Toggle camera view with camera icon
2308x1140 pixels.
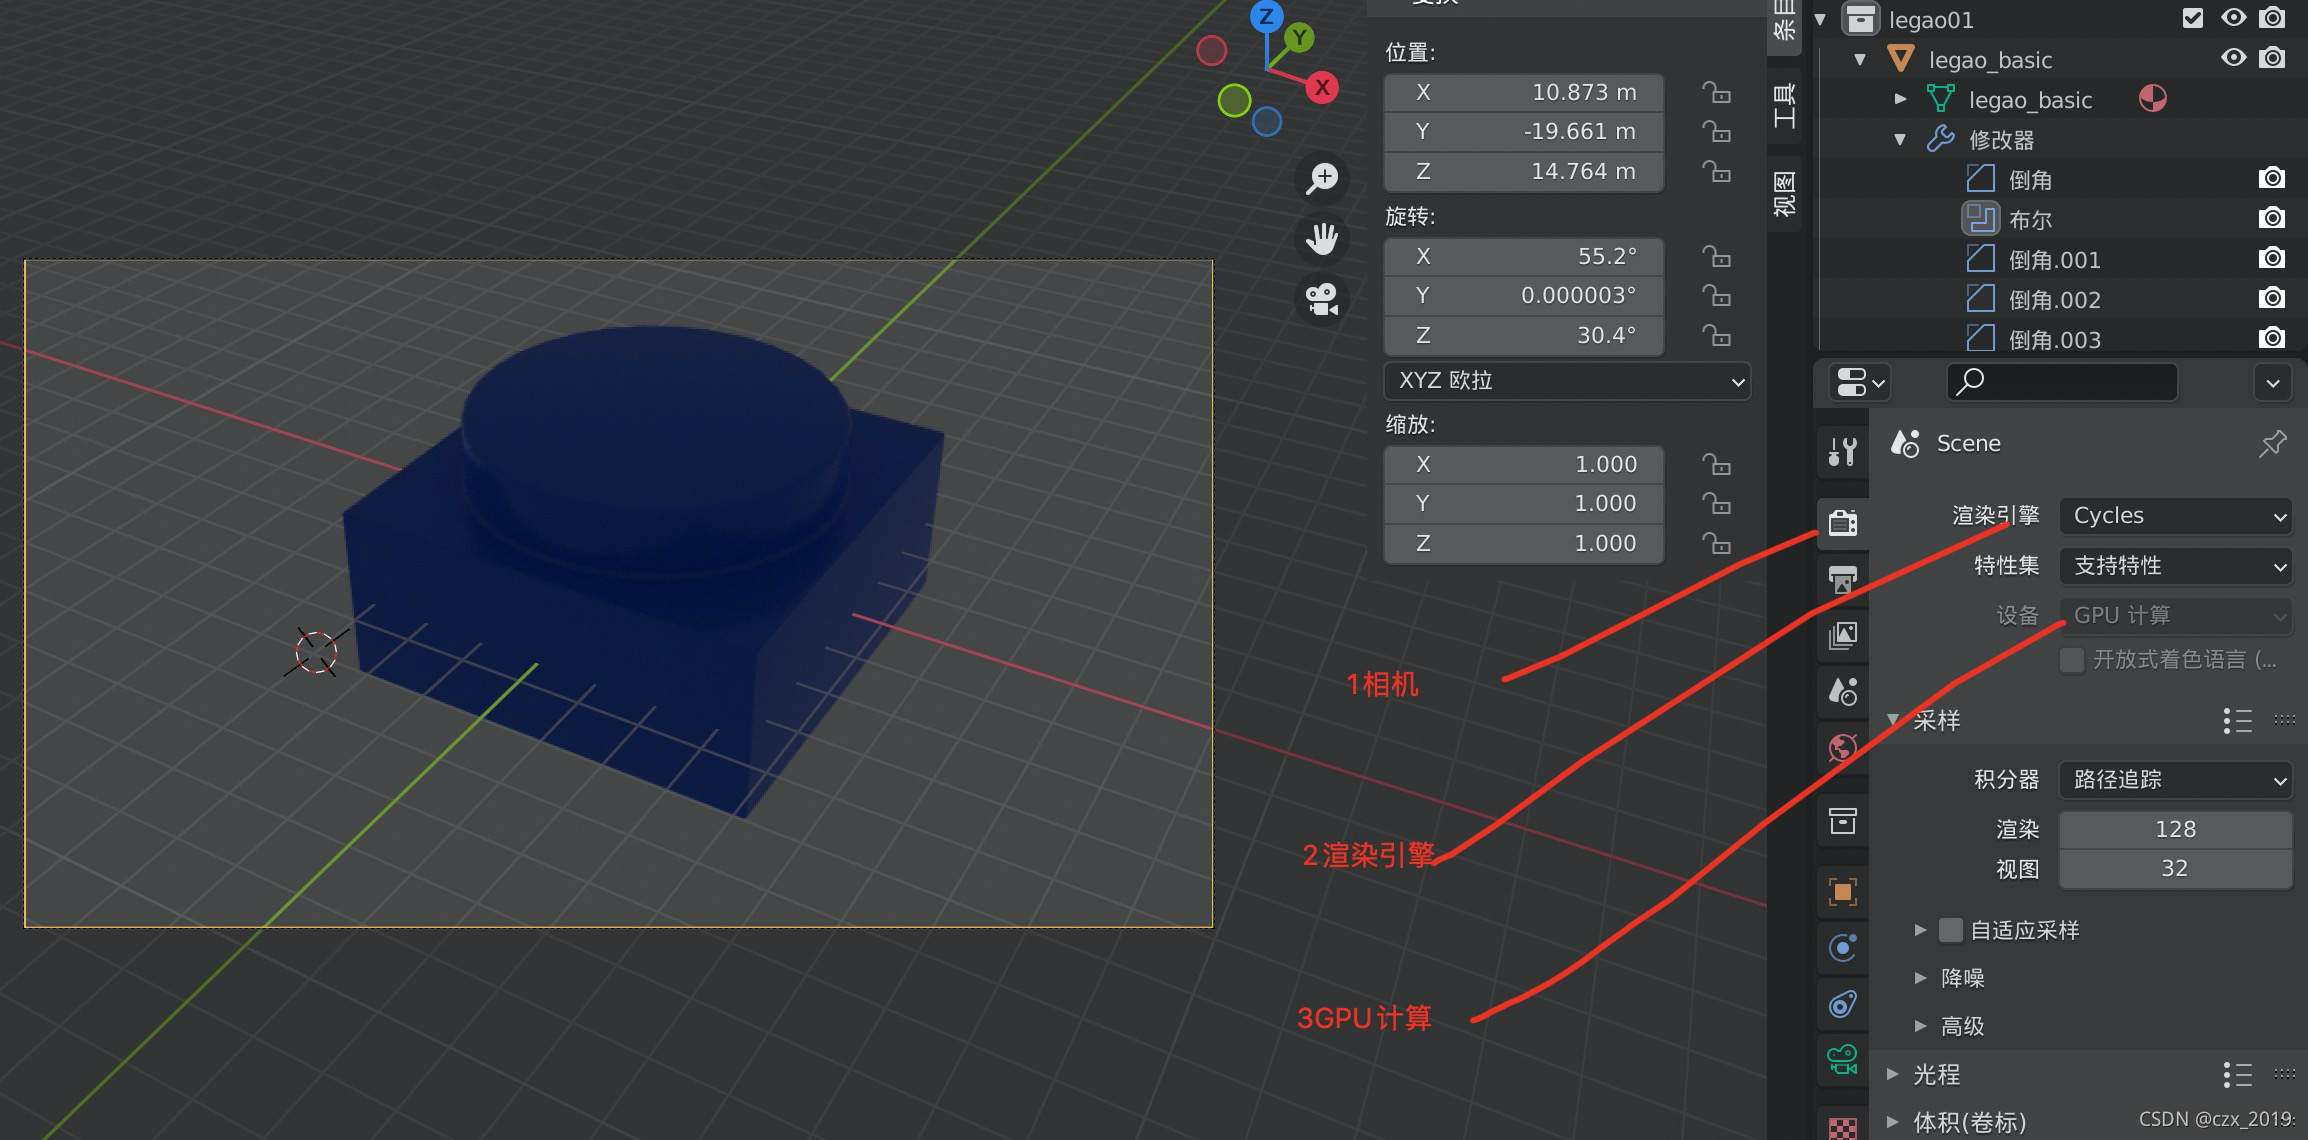1322,299
